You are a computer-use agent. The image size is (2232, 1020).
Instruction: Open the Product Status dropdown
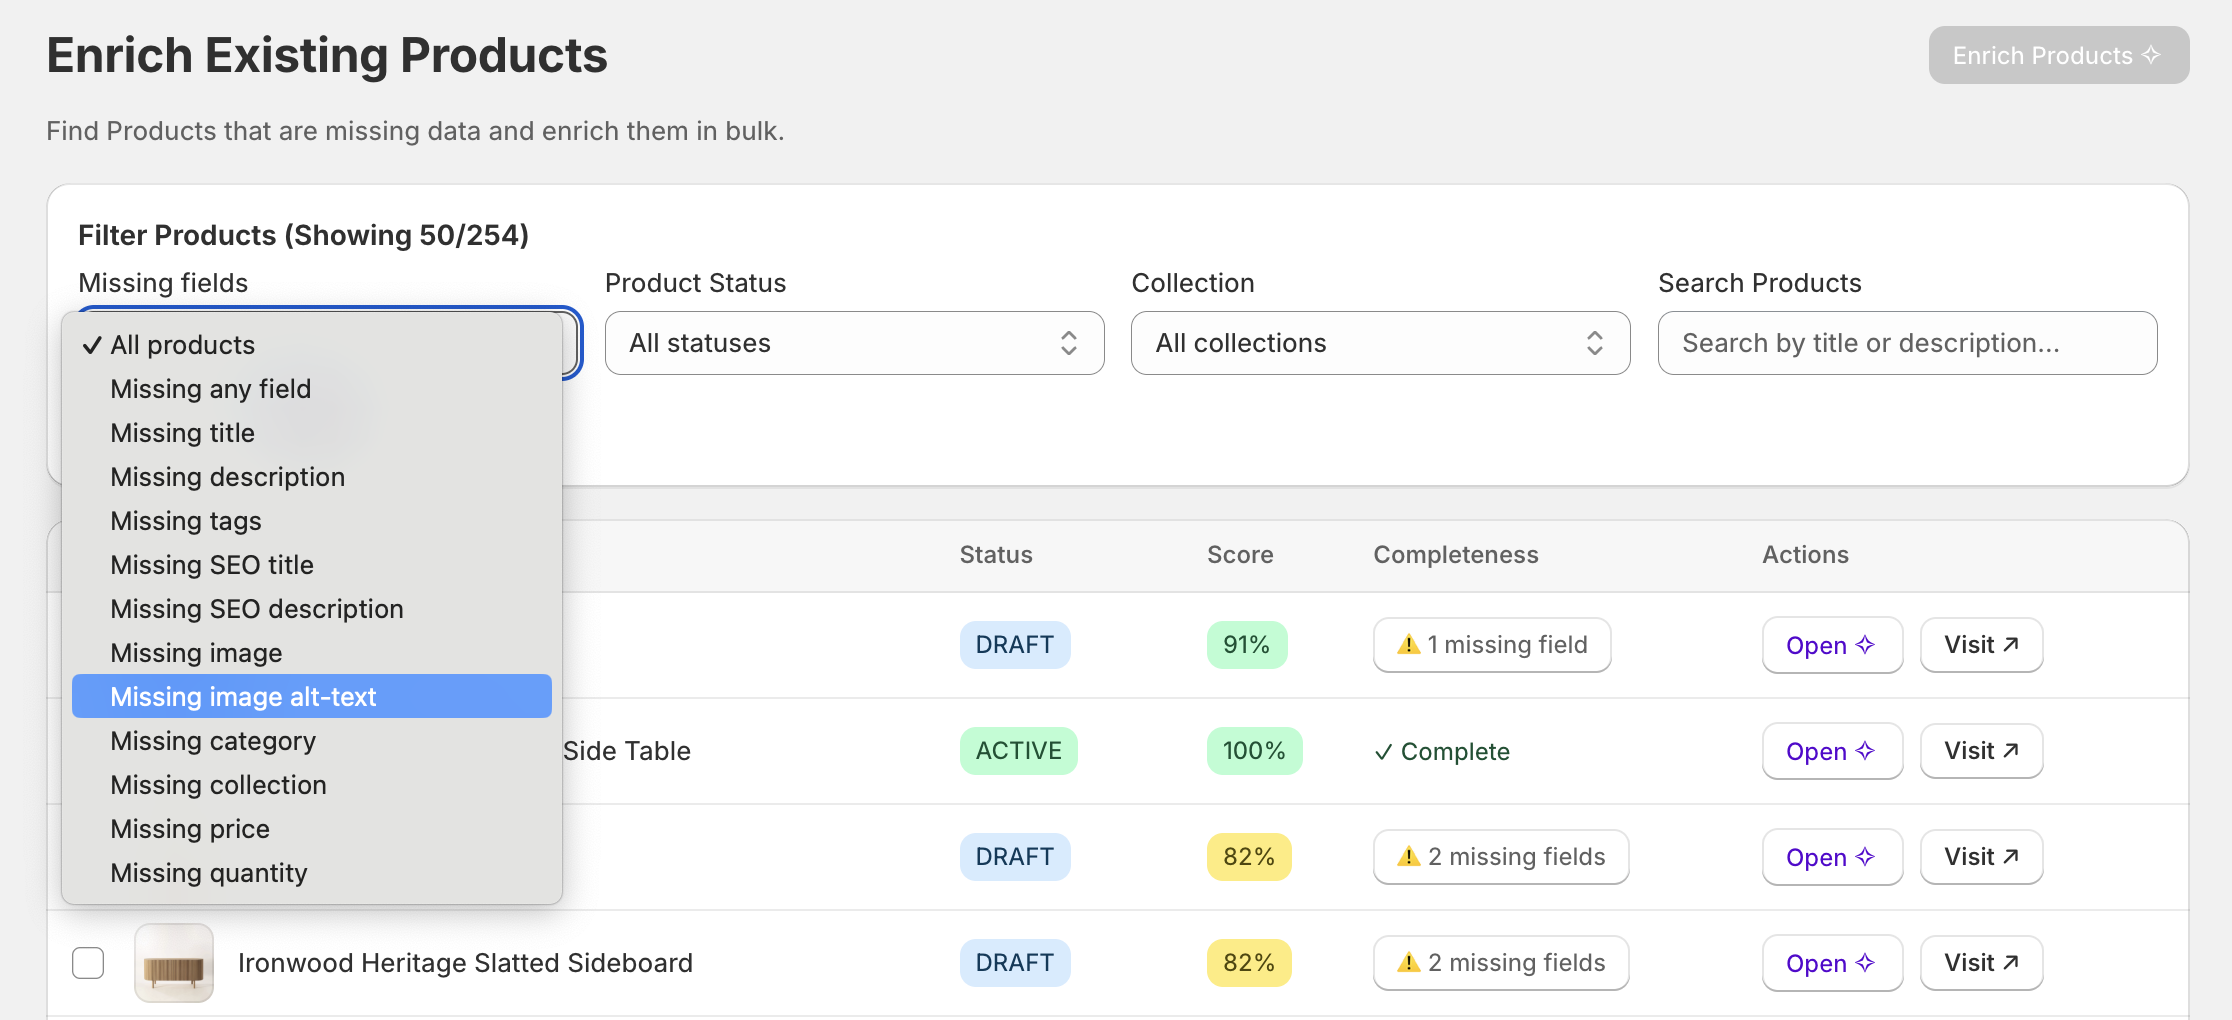[854, 343]
